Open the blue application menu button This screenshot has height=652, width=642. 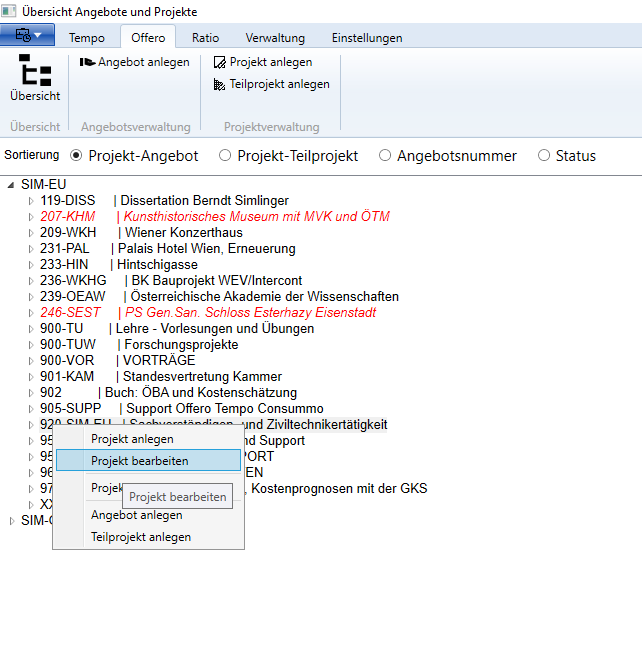pyautogui.click(x=27, y=36)
